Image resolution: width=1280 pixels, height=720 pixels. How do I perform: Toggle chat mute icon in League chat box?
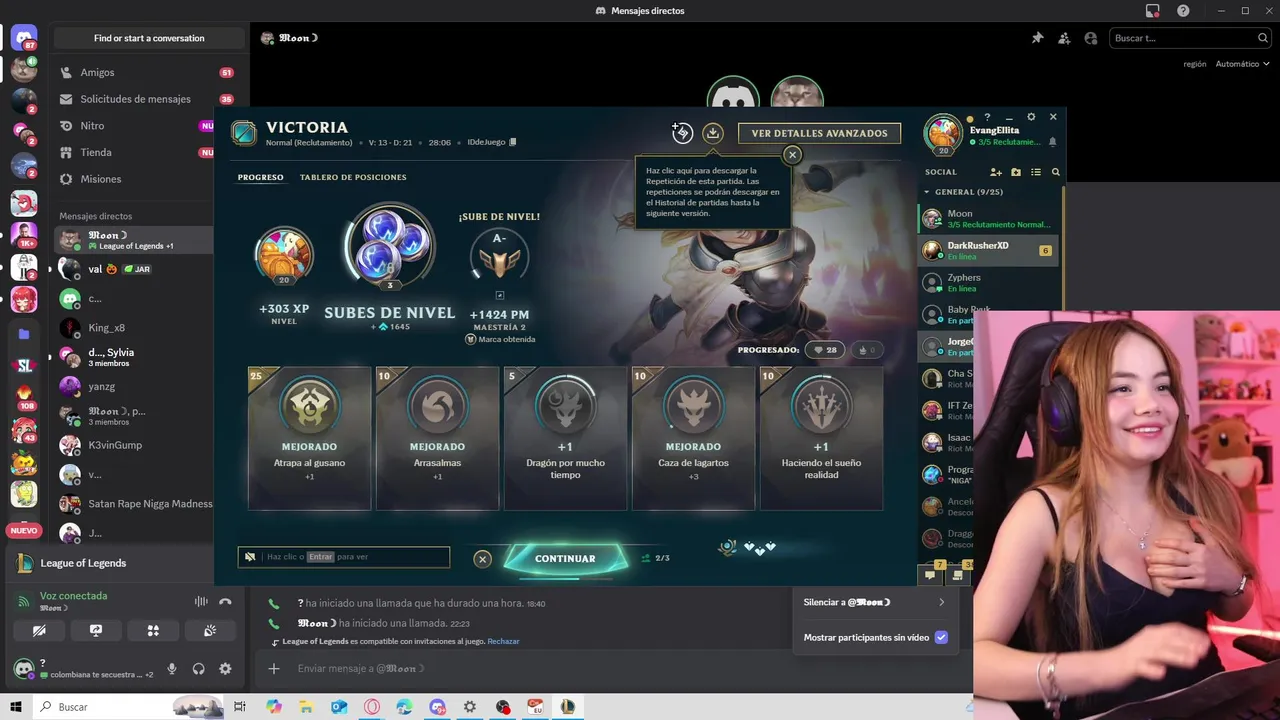(250, 557)
